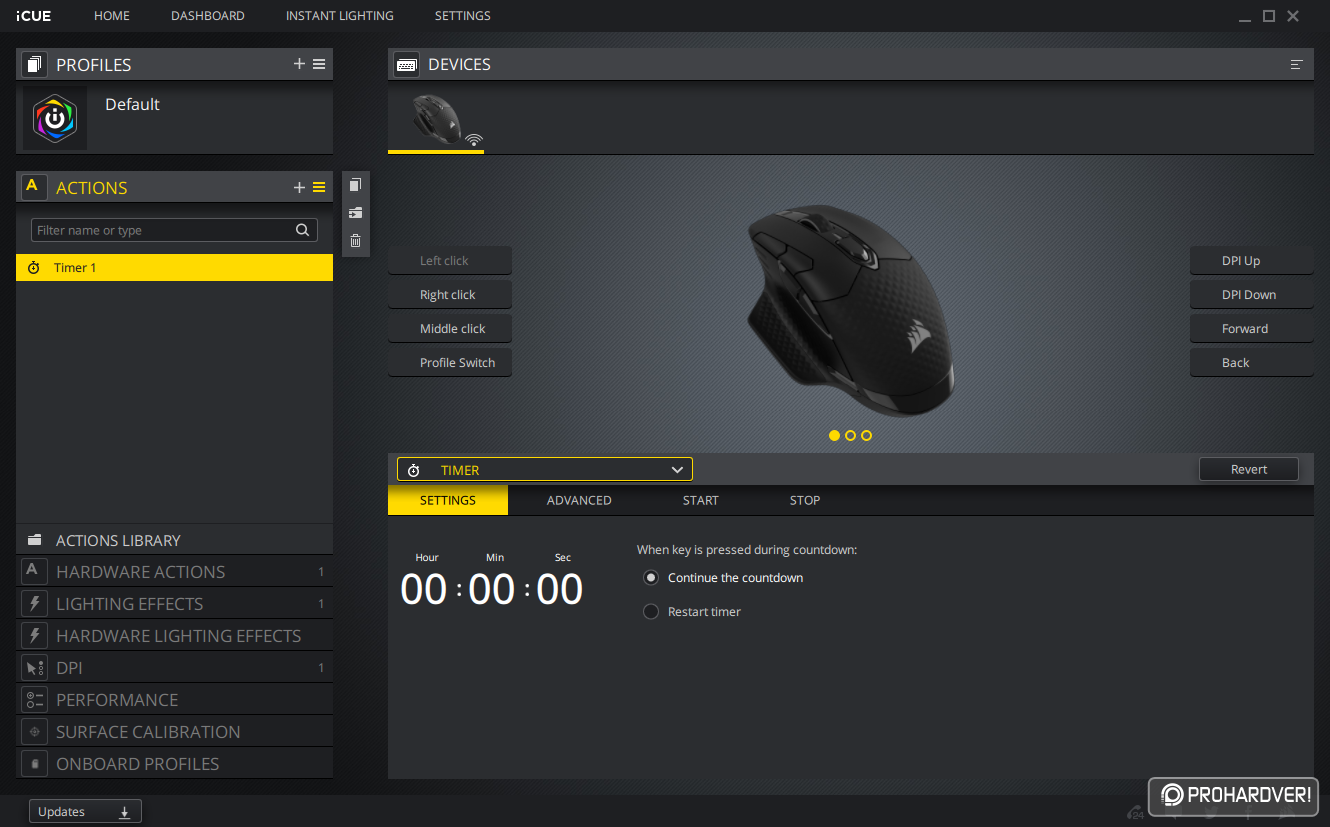
Task: Click the DPI cursor icon
Action: click(34, 668)
